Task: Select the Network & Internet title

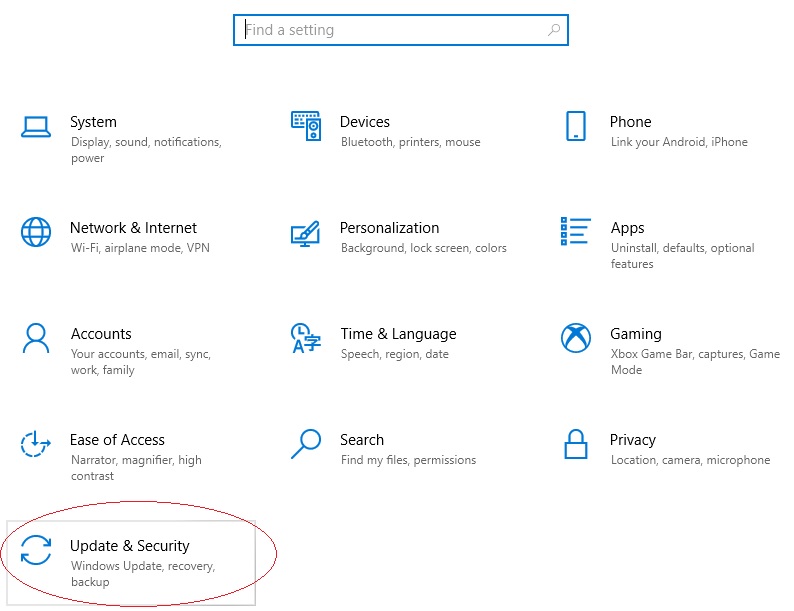Action: coord(133,228)
